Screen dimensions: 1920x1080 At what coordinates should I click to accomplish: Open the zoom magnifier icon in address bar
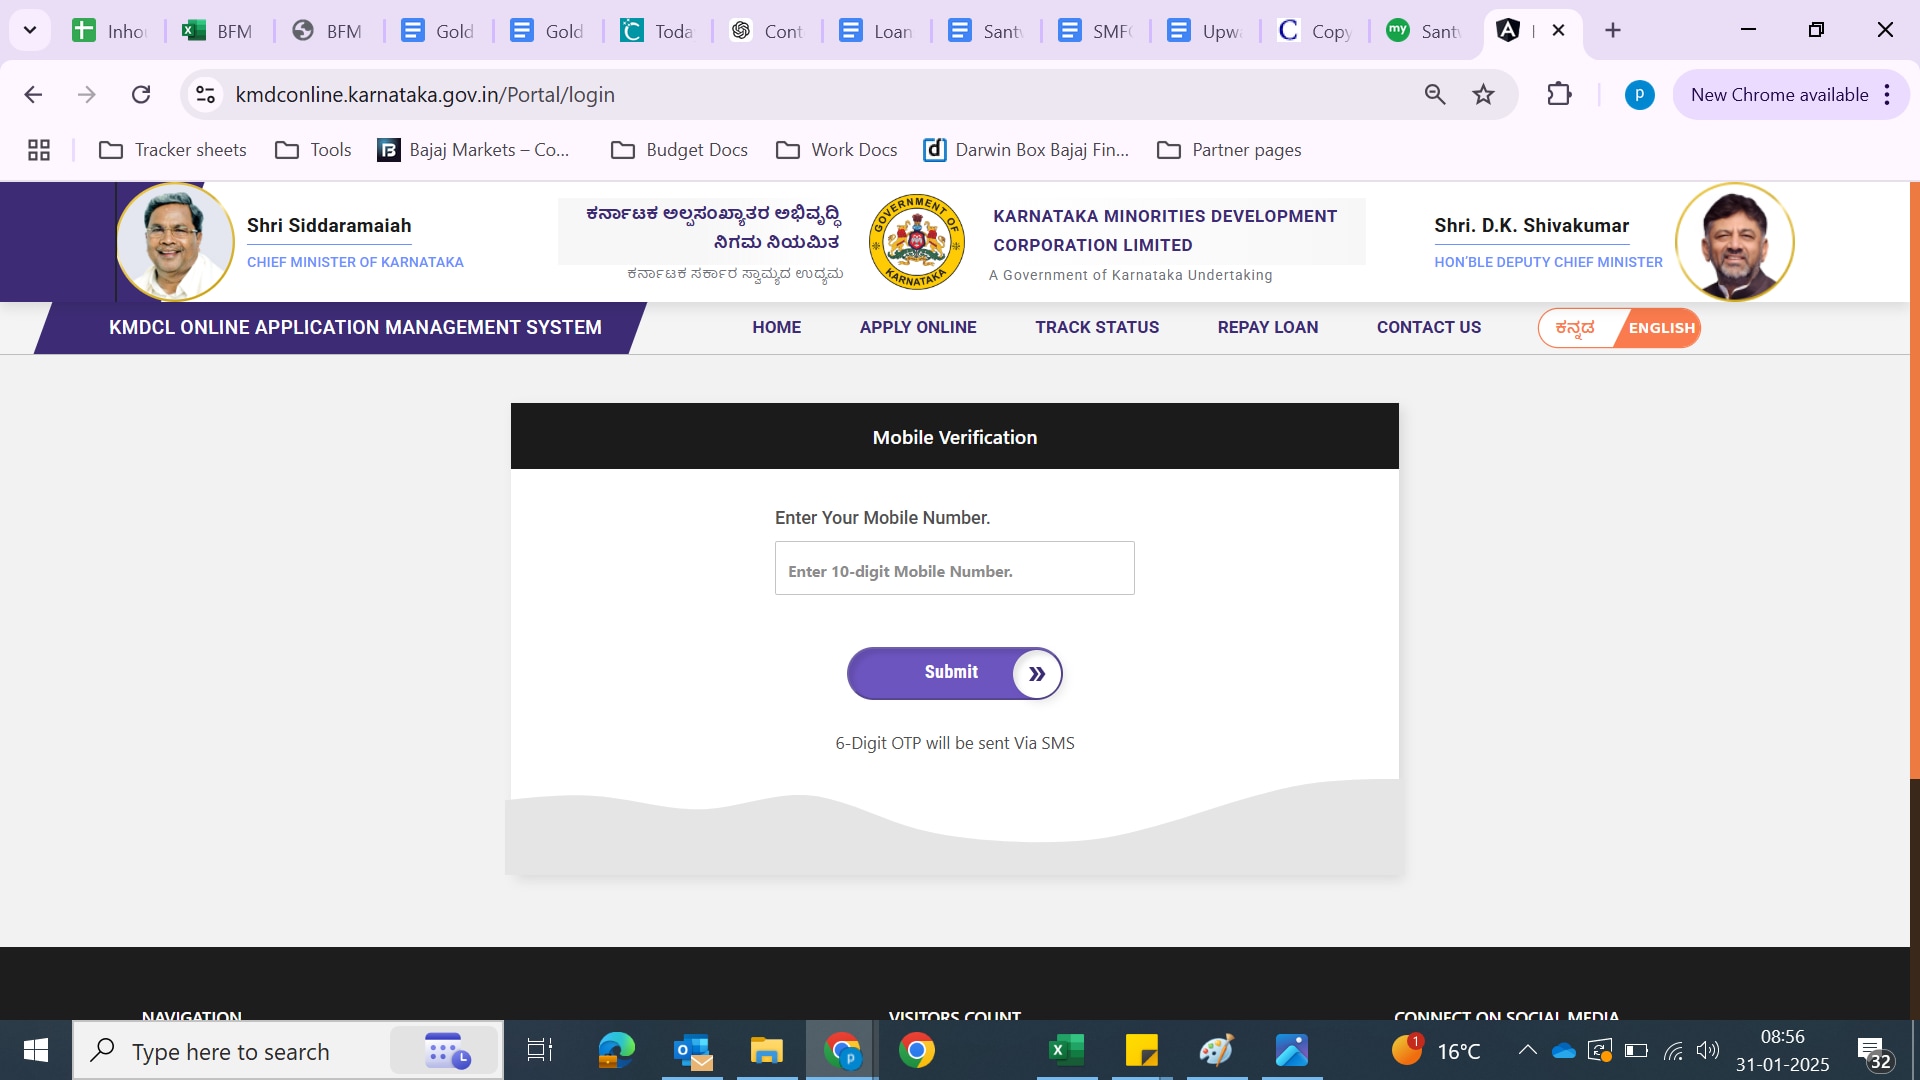click(x=1435, y=95)
